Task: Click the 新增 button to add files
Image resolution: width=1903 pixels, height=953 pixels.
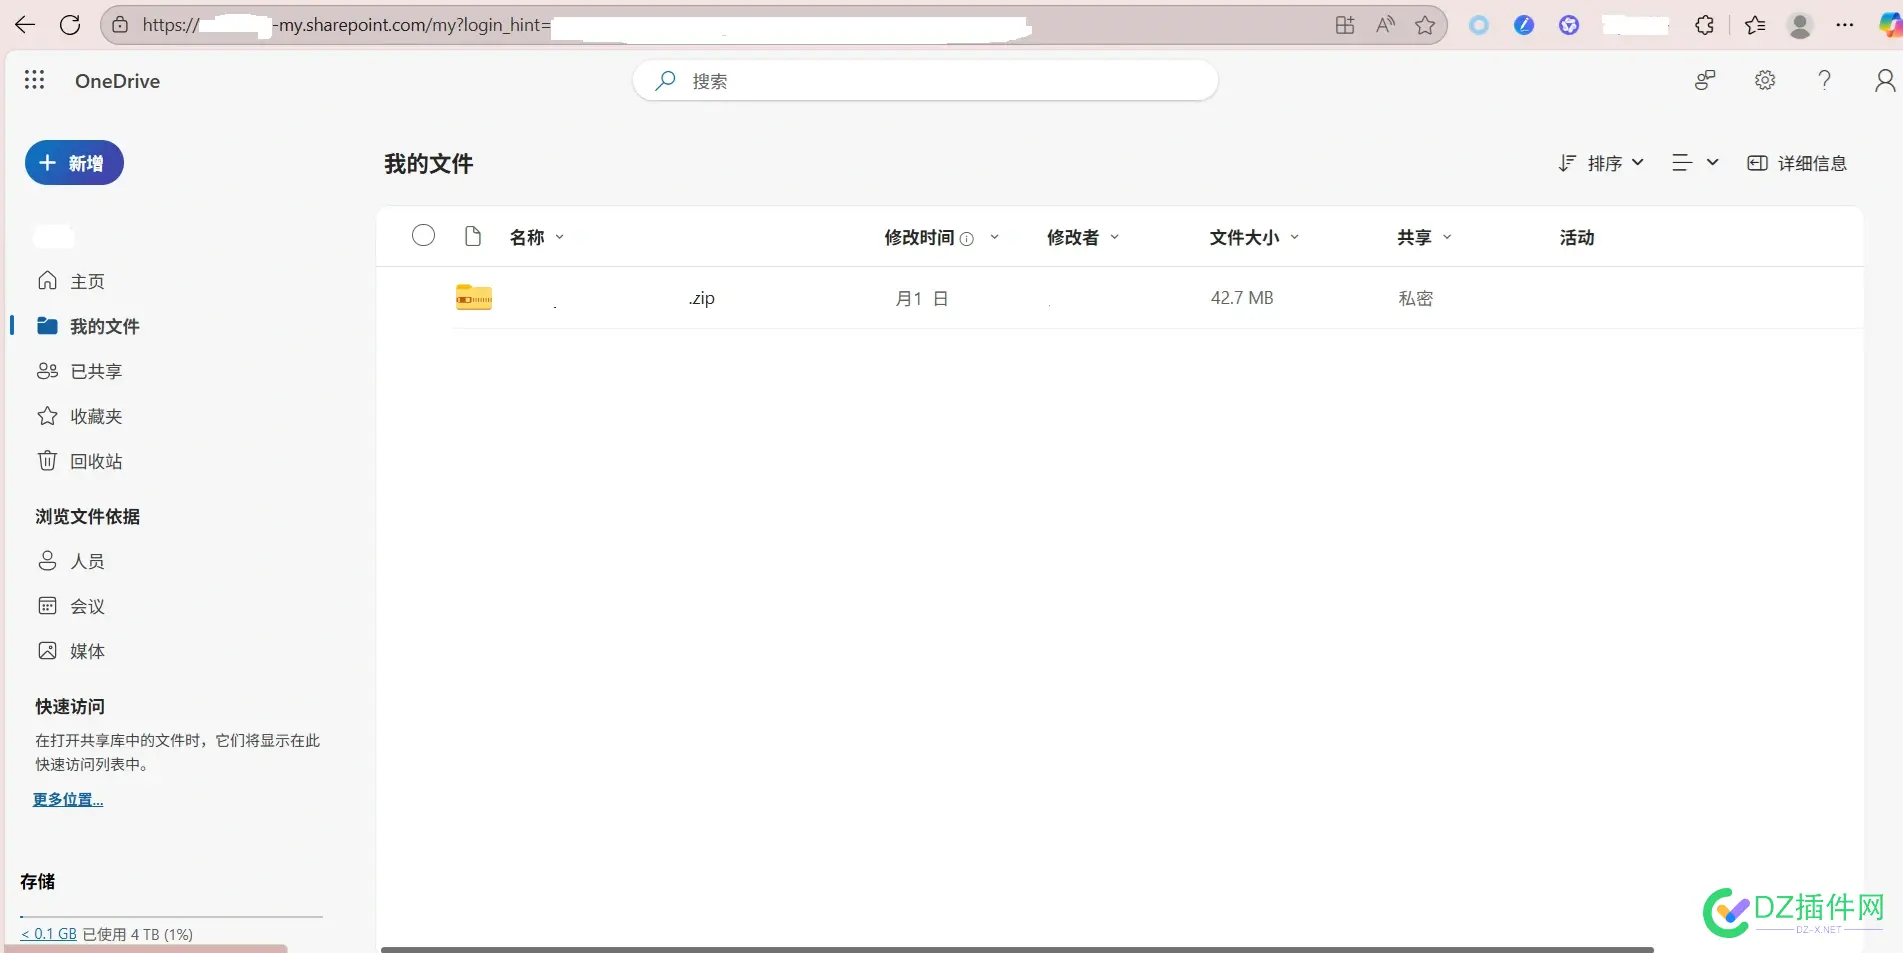Action: [x=73, y=162]
